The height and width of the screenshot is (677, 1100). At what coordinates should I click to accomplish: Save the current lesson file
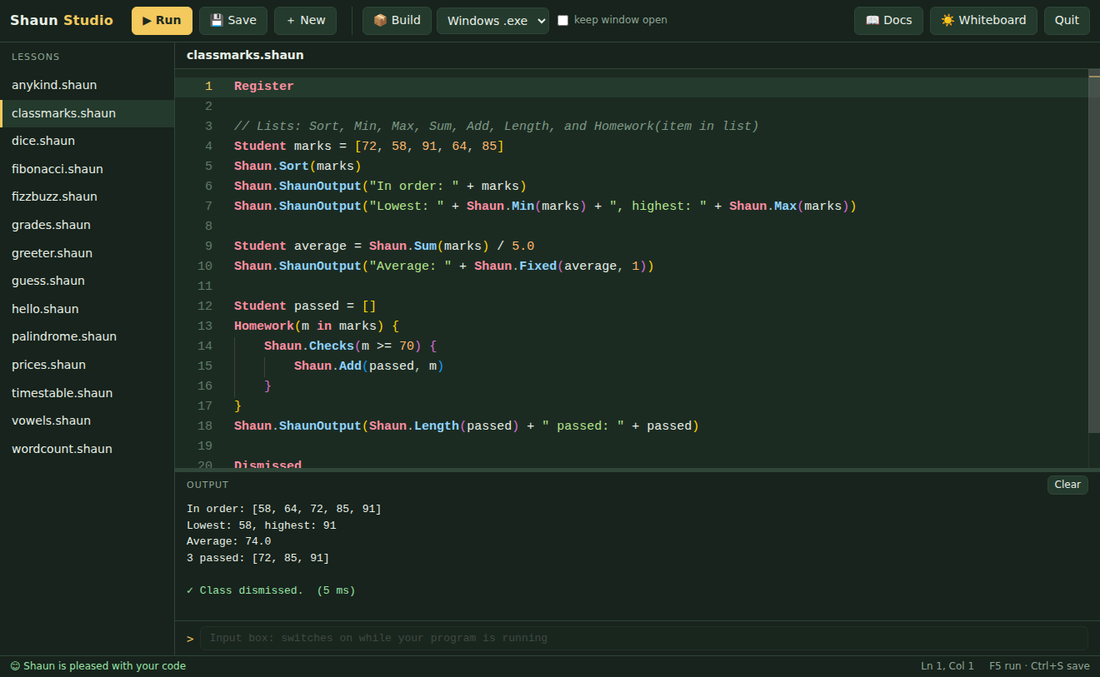click(x=233, y=20)
